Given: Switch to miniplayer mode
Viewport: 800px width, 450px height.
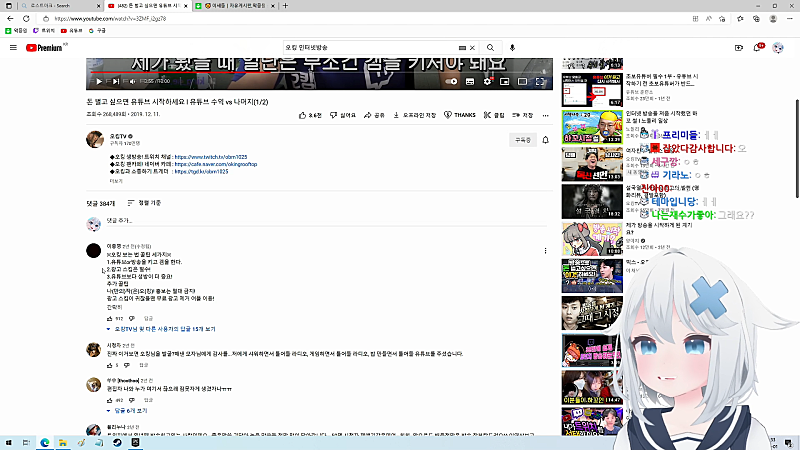Looking at the screenshot, I should tap(505, 81).
